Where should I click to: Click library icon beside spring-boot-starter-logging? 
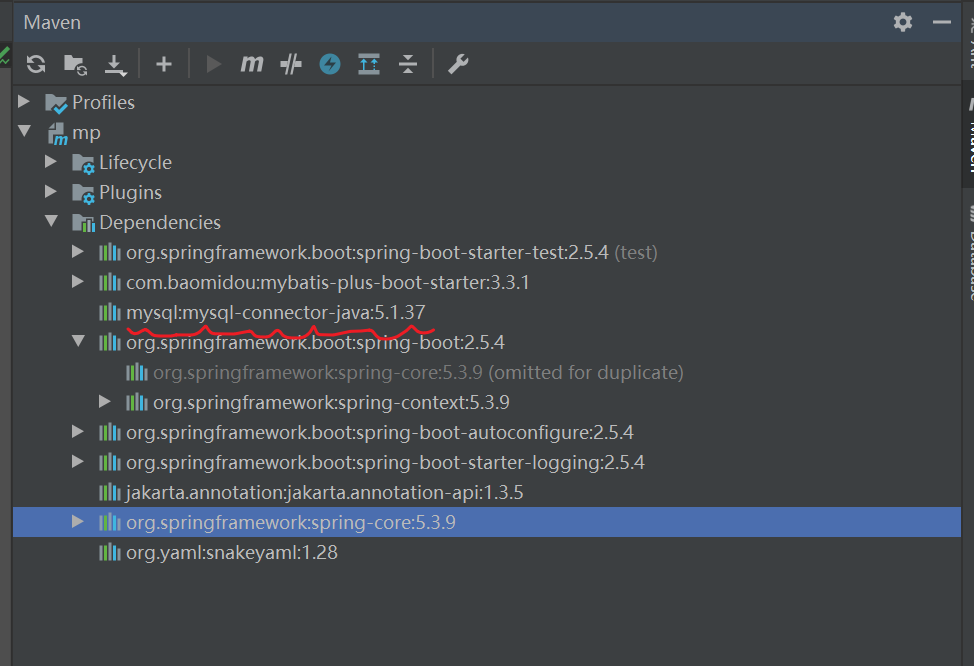coord(110,462)
